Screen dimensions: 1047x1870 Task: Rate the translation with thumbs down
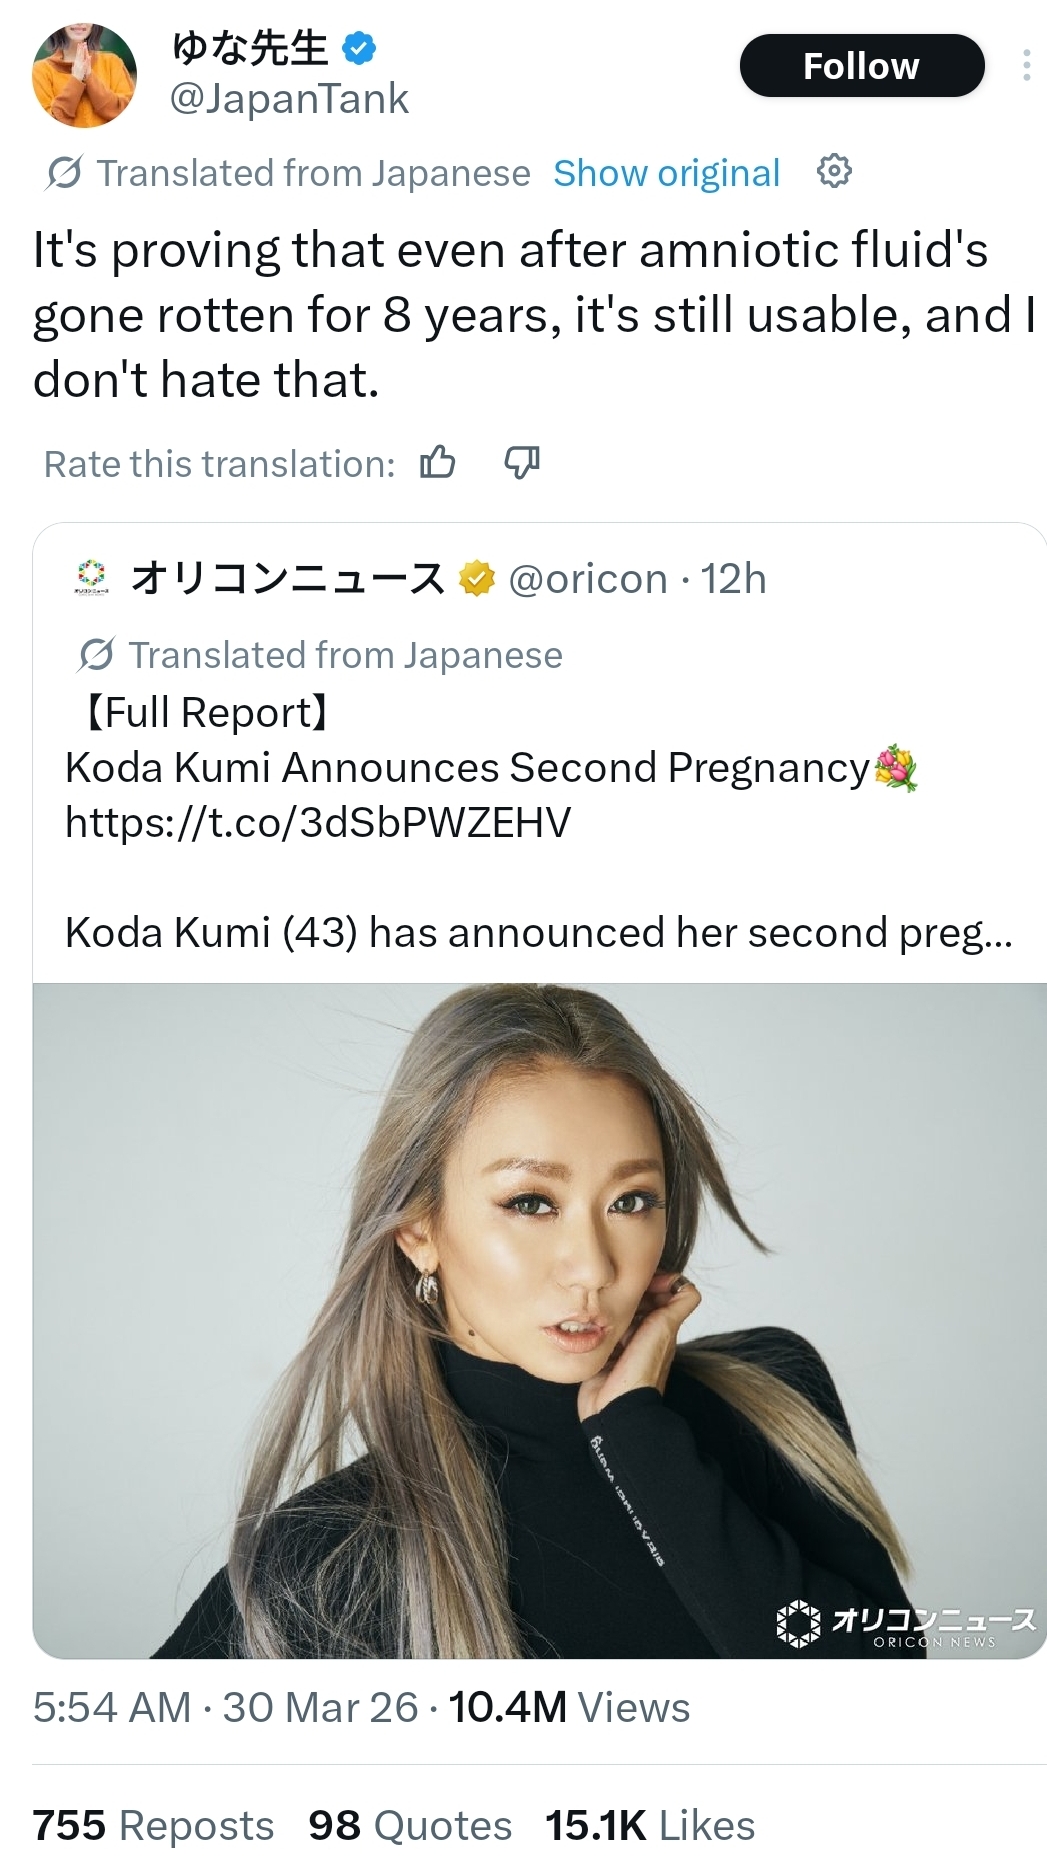[521, 463]
